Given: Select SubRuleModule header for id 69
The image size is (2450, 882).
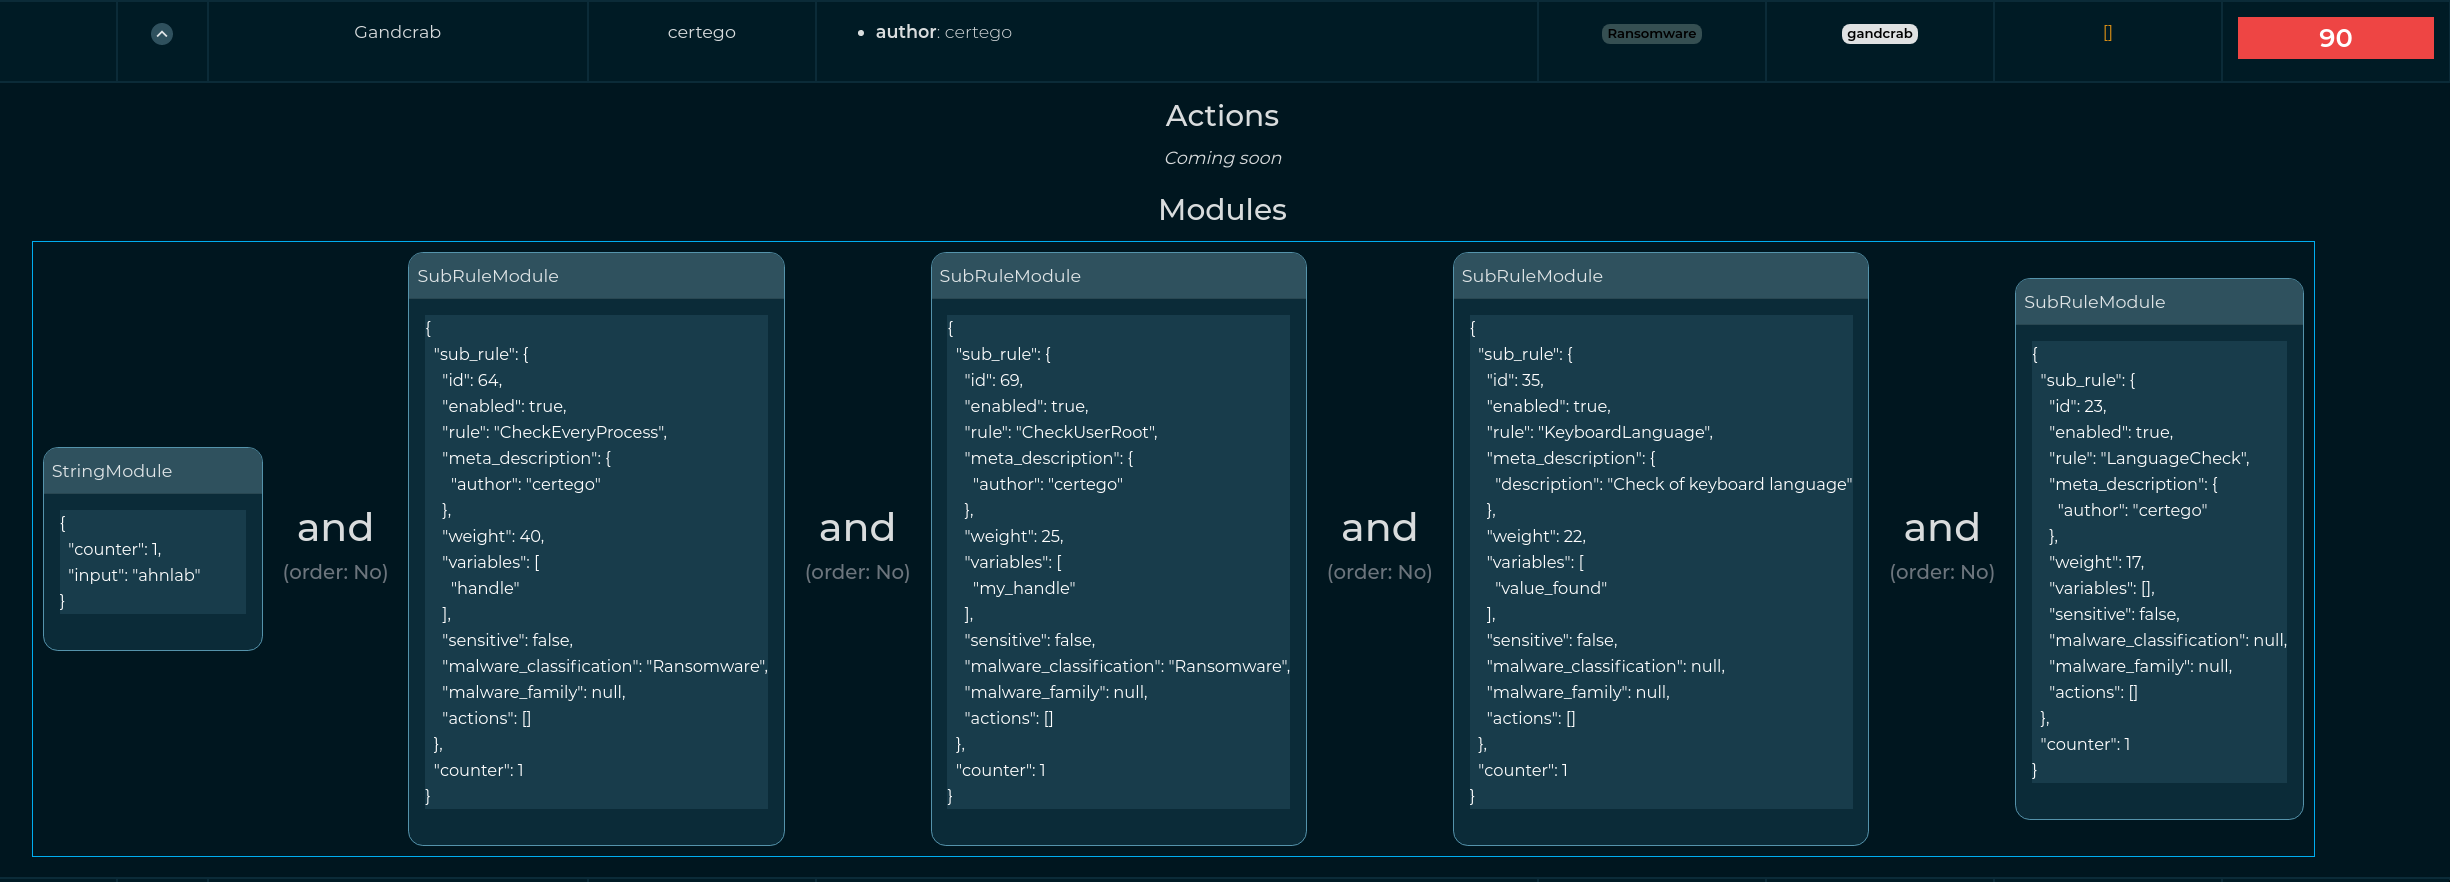Looking at the screenshot, I should pyautogui.click(x=1118, y=276).
